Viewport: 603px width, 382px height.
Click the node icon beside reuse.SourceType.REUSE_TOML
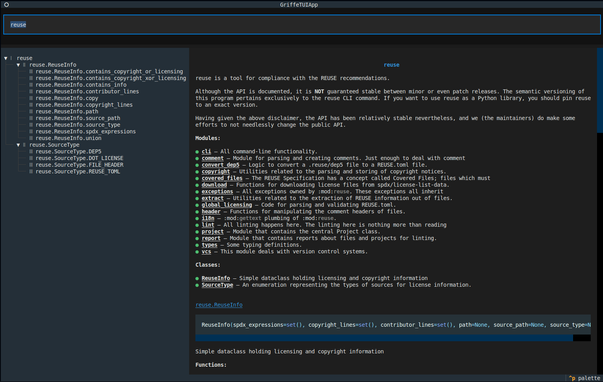tap(31, 172)
